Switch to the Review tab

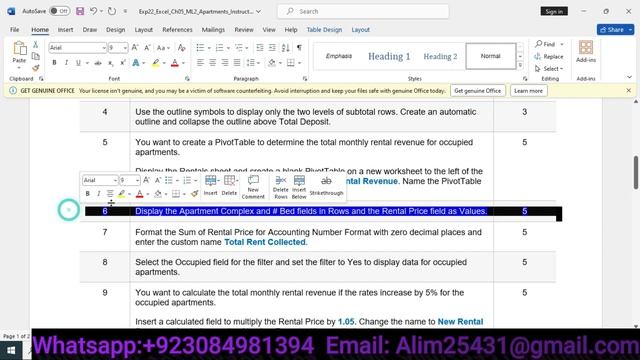click(244, 30)
